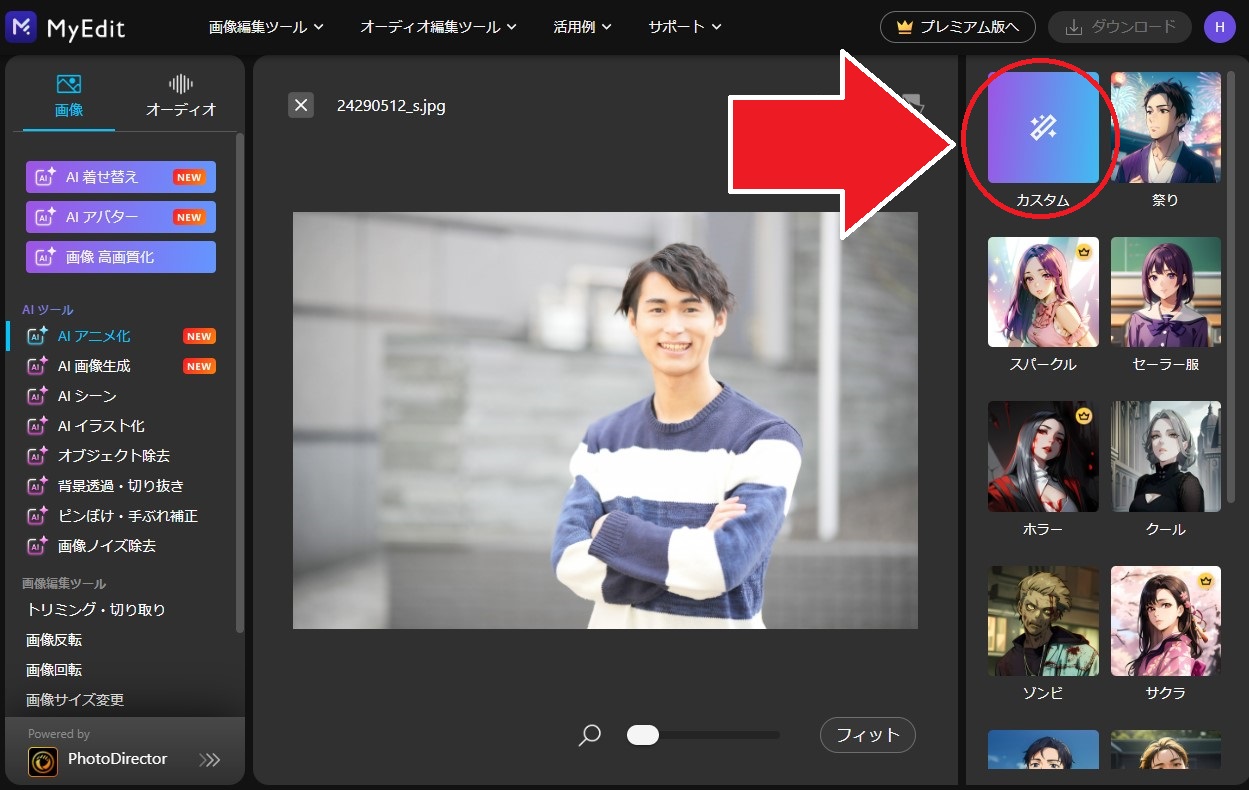
Task: Click the zoom slider handle
Action: click(x=643, y=736)
